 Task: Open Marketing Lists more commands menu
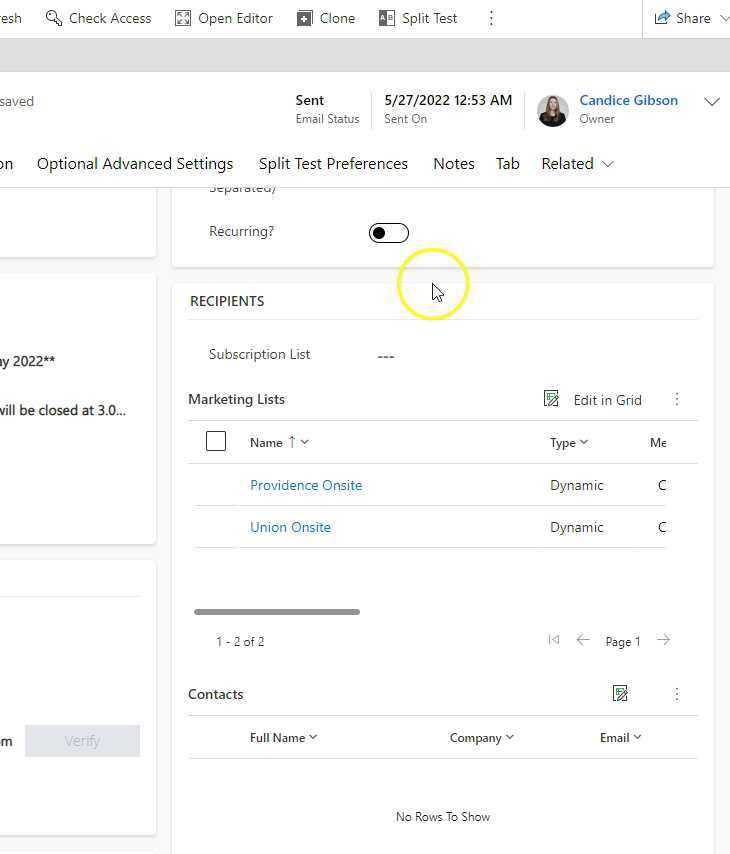pos(677,399)
